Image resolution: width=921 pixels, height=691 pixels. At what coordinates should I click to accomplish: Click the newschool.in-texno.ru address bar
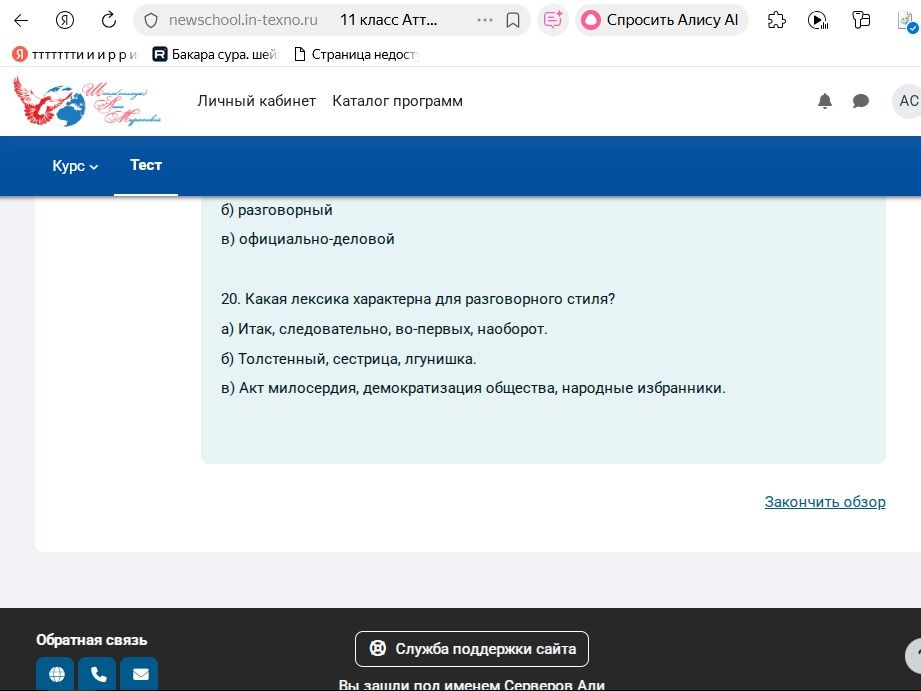click(243, 20)
